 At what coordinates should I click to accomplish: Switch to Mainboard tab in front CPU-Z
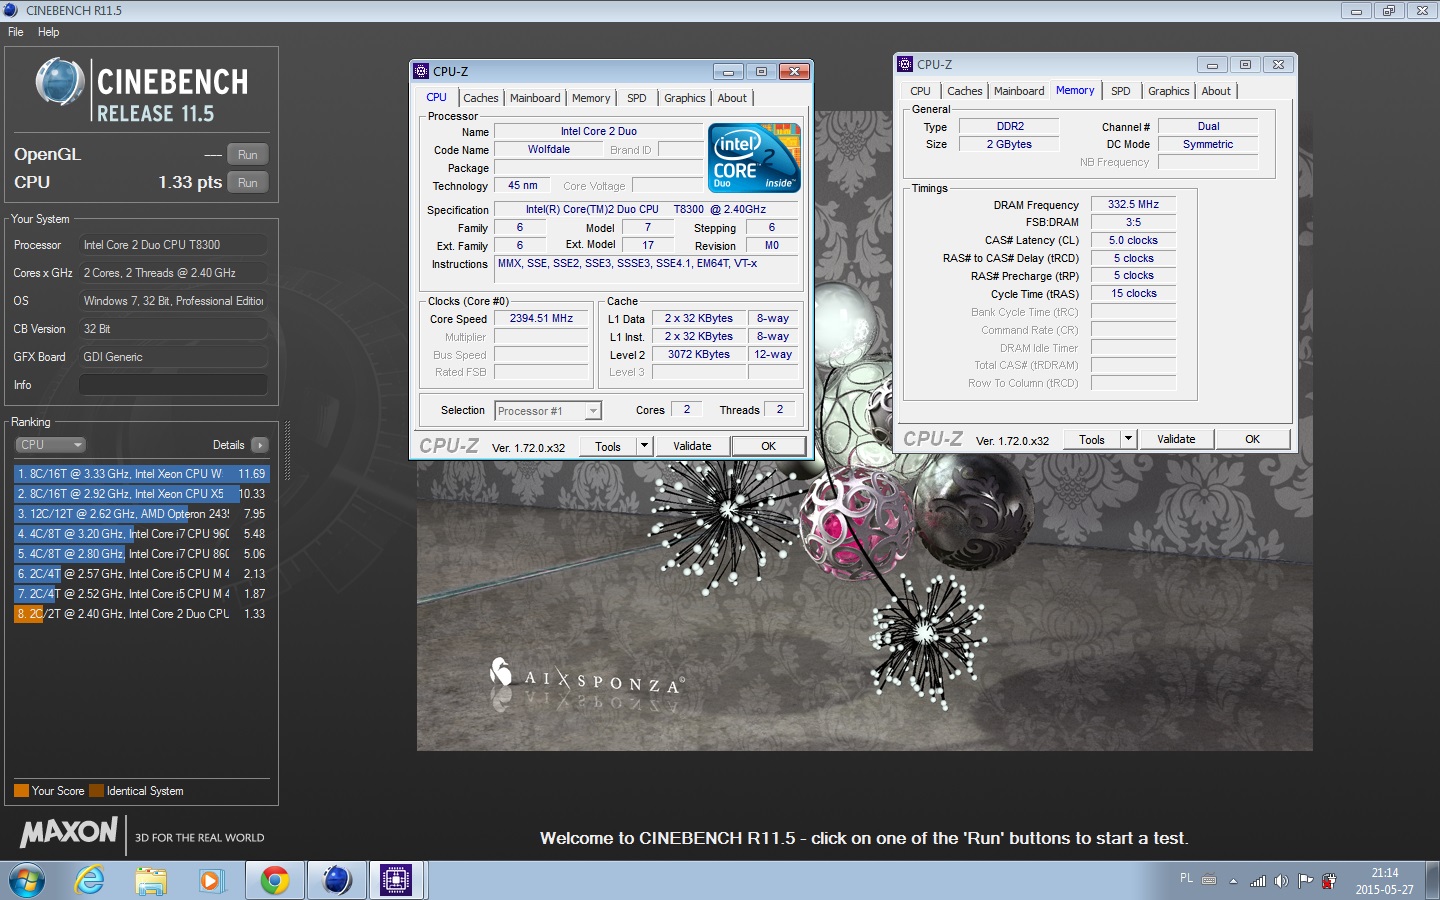(x=535, y=98)
